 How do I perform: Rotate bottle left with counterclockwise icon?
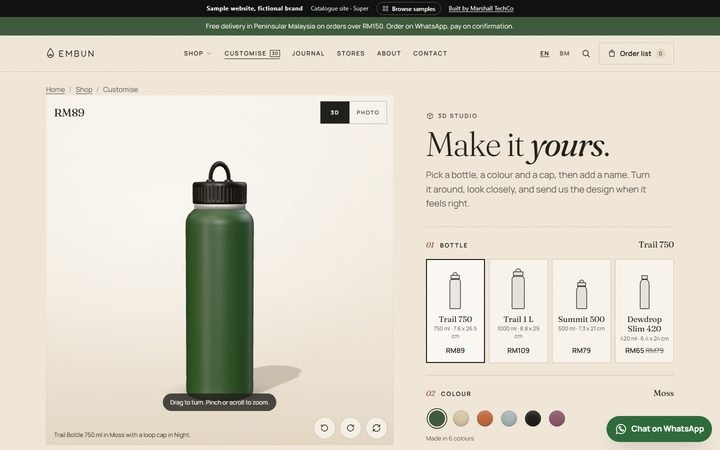click(x=325, y=428)
